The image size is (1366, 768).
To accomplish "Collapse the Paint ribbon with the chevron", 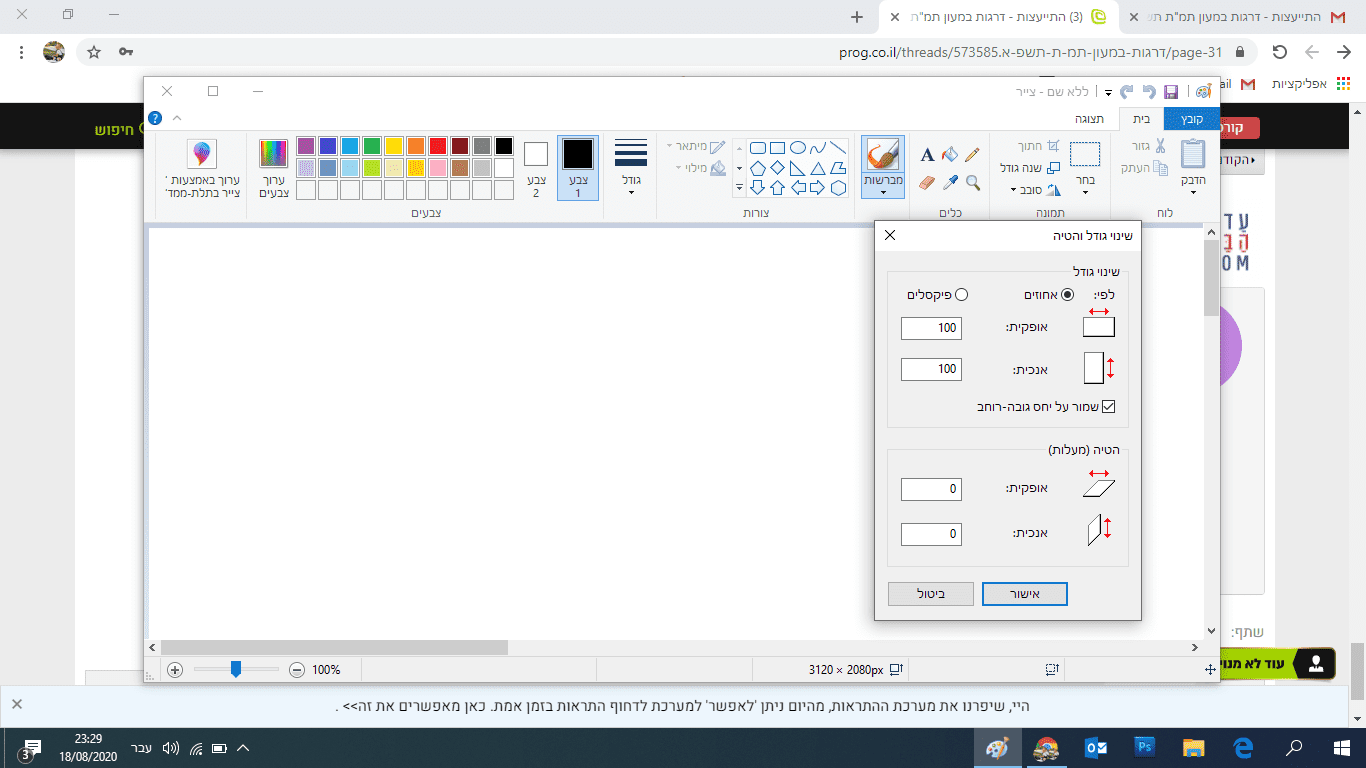I will (x=177, y=118).
